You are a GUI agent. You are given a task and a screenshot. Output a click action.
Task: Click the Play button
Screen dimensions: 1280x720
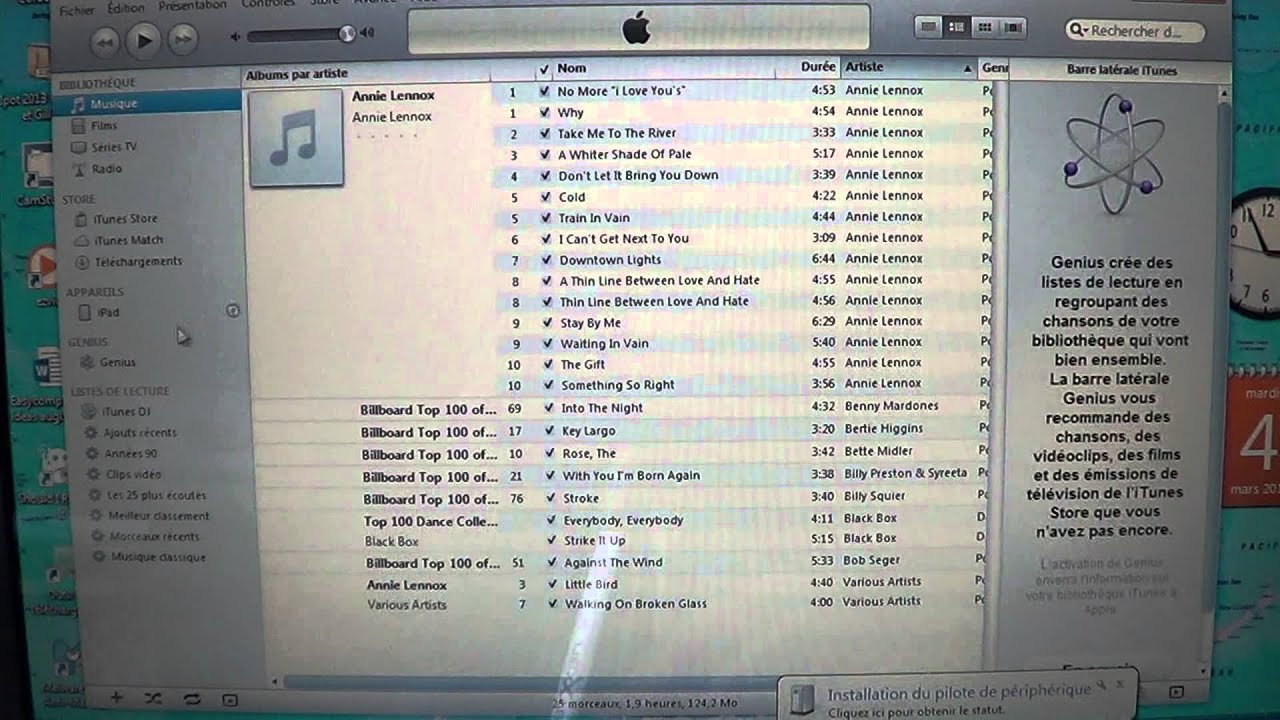[144, 39]
